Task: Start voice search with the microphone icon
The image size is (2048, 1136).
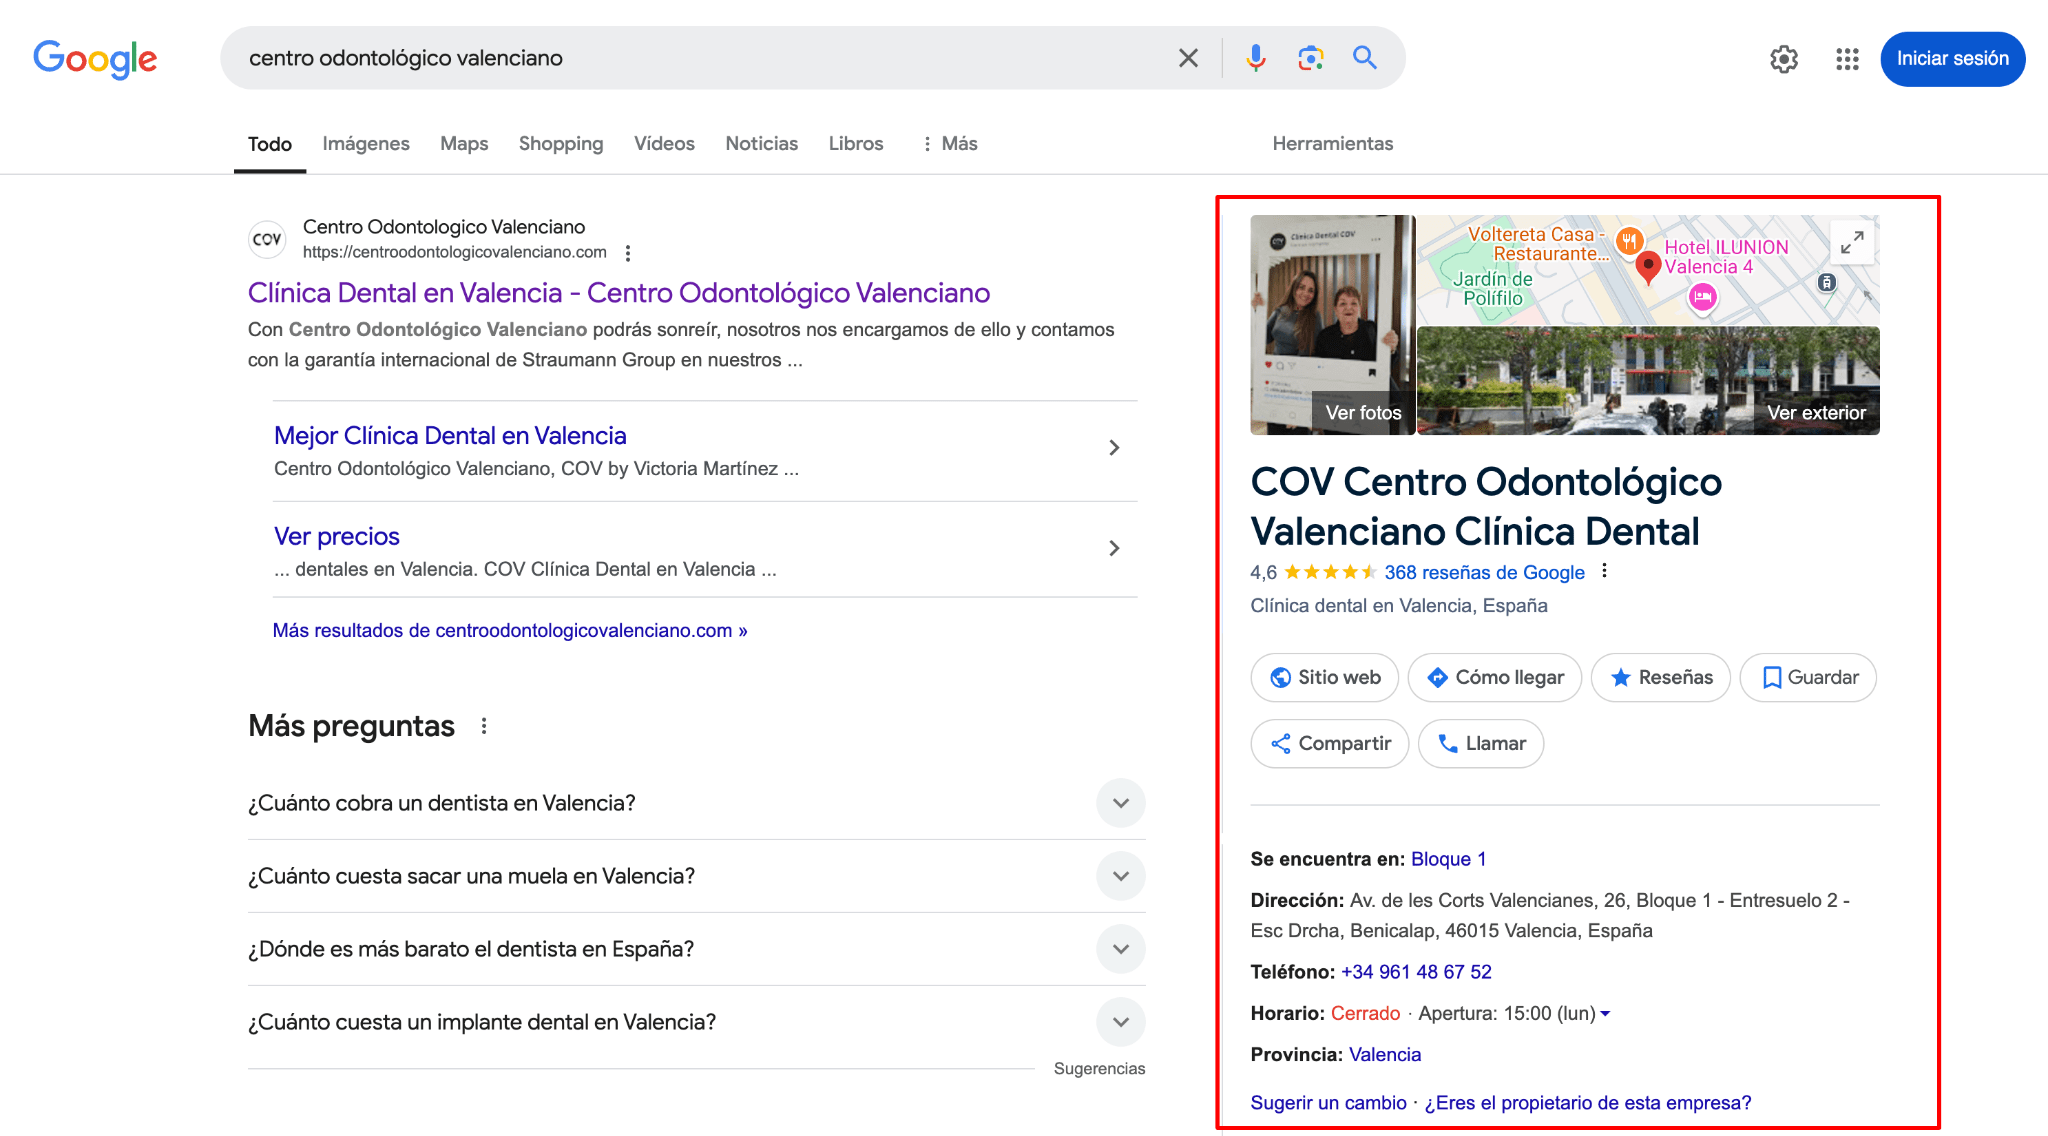Action: tap(1256, 58)
